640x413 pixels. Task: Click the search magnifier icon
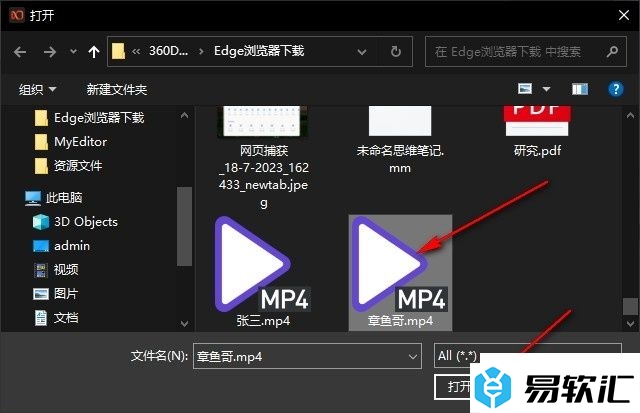pos(612,51)
